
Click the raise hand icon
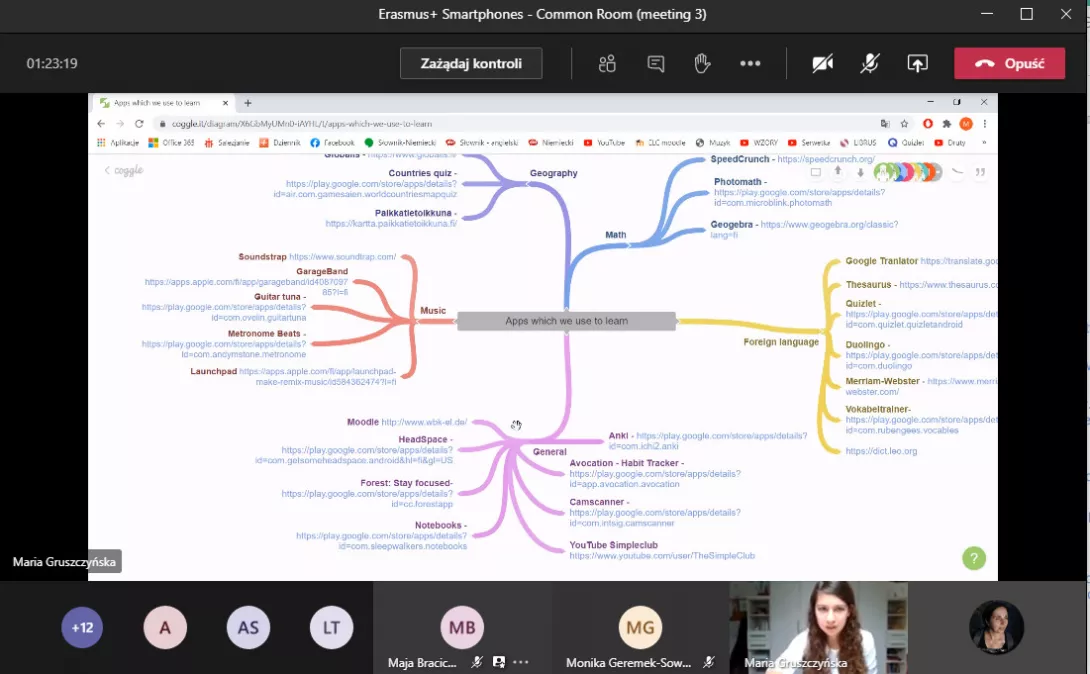click(702, 64)
